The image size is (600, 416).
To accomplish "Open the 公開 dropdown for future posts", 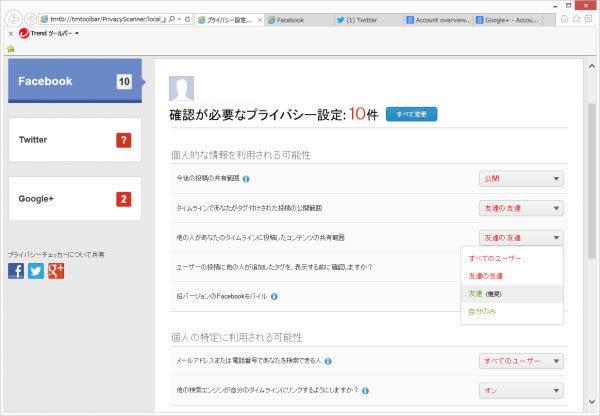I will click(521, 179).
